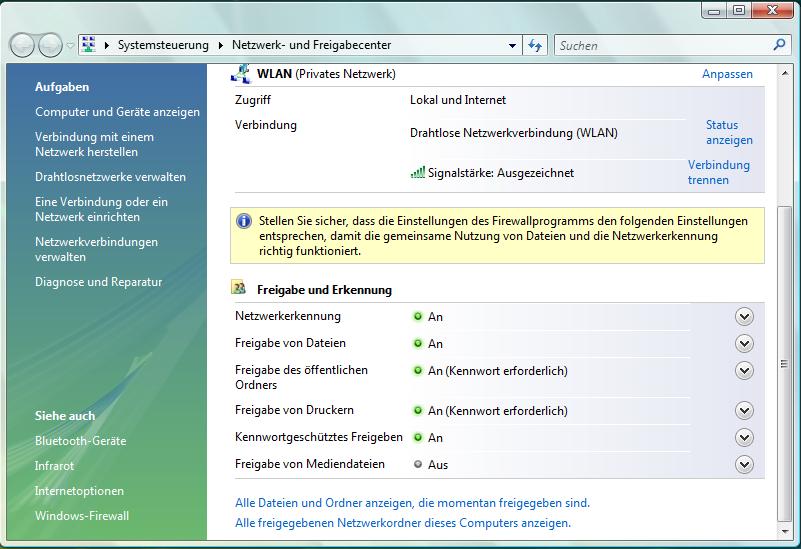Image resolution: width=801 pixels, height=549 pixels.
Task: Click gray status dot for Freigabe von Mediendateien
Action: coord(417,464)
